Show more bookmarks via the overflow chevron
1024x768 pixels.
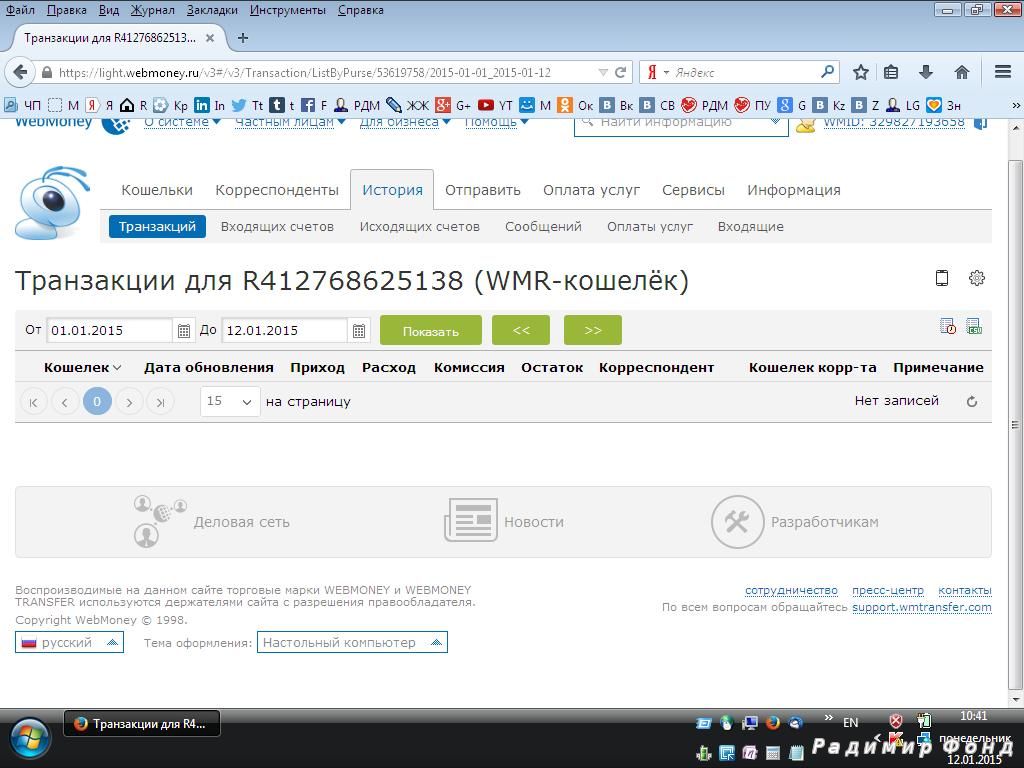click(x=1016, y=105)
